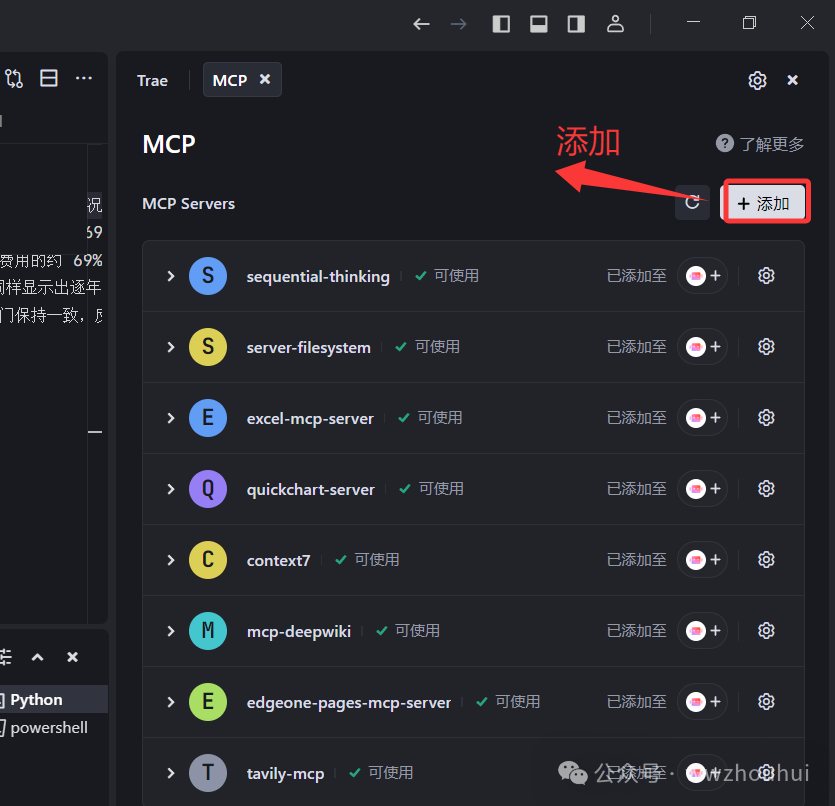This screenshot has width=835, height=806.
Task: Expand the server-filesystem server row
Action: point(170,347)
